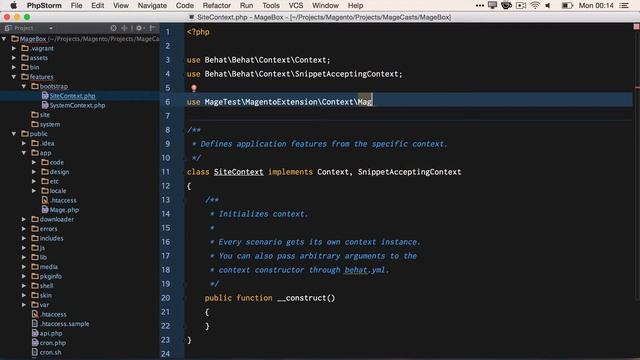Expand the design folder
Viewport: 640px width, 360px height.
click(x=34, y=171)
